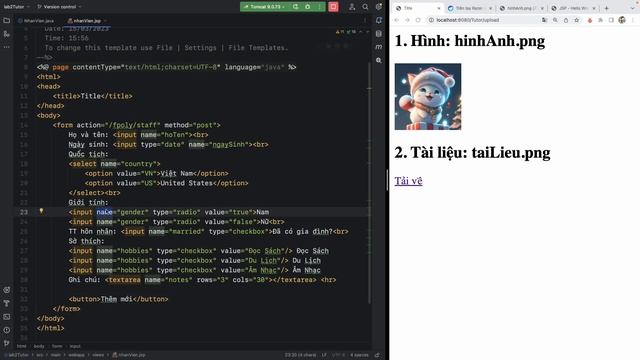Switch to the JSP - Hello World Chrome tab
The image size is (640, 360).
573,8
